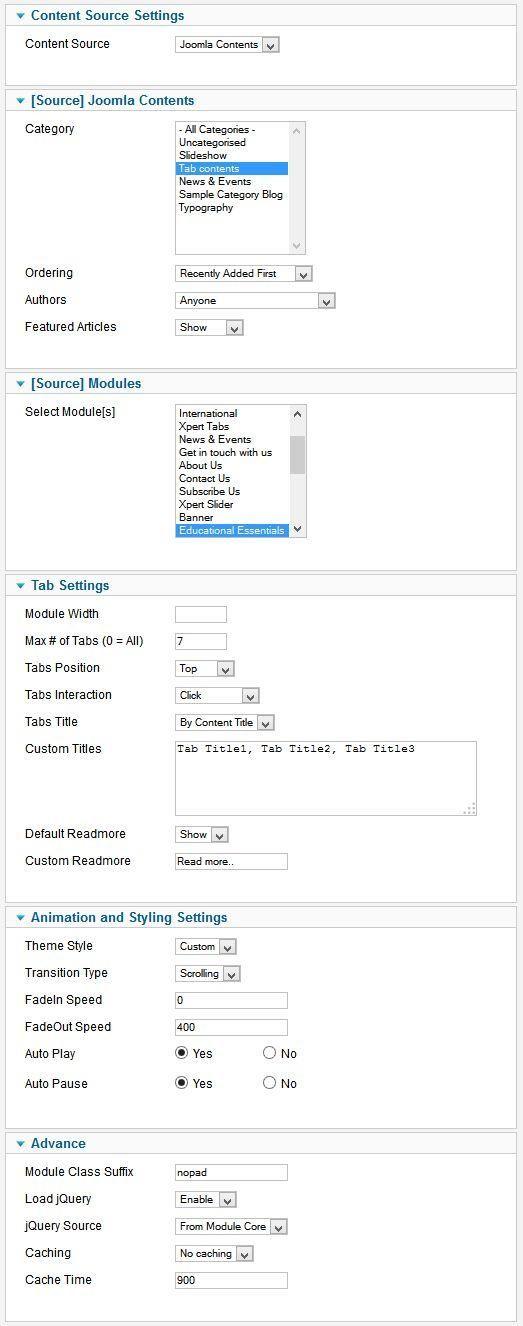523x1326 pixels.
Task: Set Auto Pause to No
Action: tap(270, 1084)
